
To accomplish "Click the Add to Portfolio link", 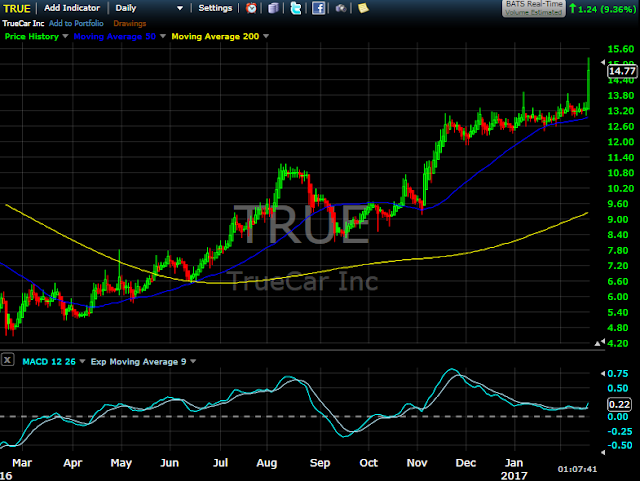I will pyautogui.click(x=76, y=23).
